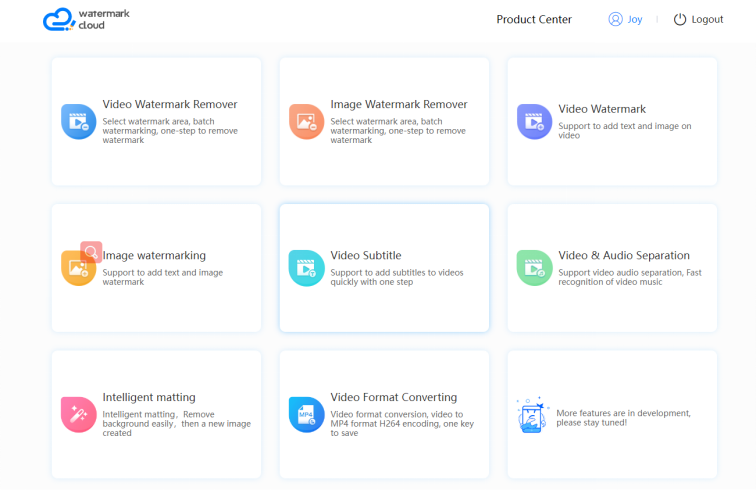Viewport: 756px width, 491px height.
Task: Click the Logout power icon
Action: (x=680, y=19)
